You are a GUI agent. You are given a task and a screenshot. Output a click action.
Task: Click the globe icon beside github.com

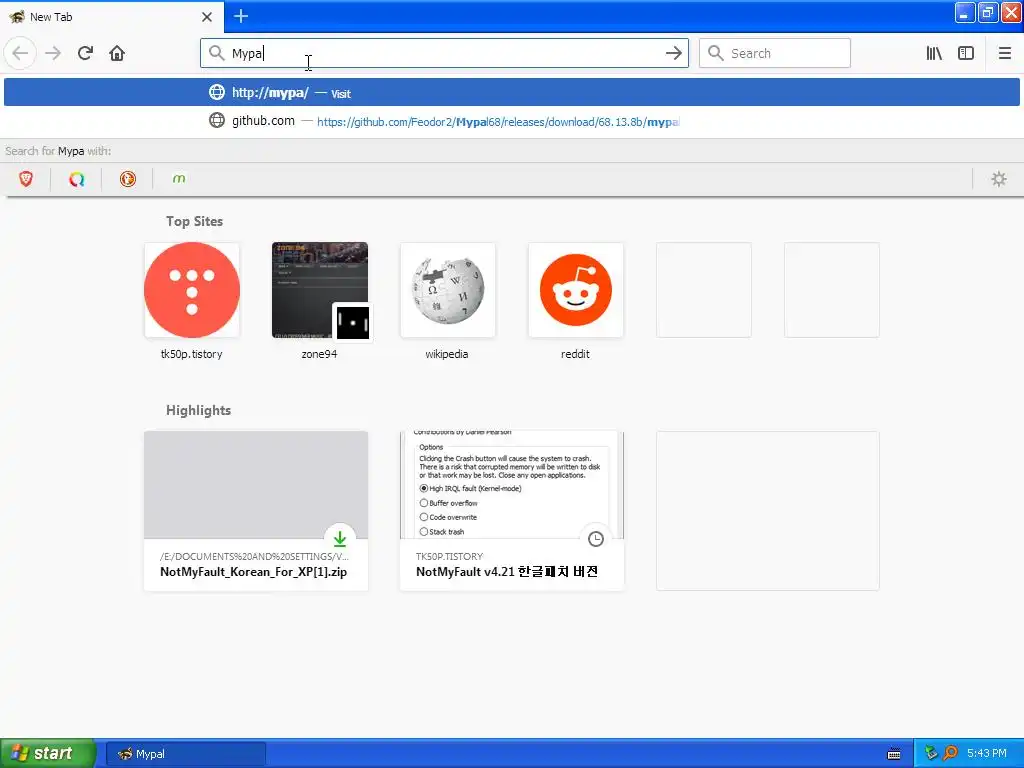[x=217, y=121]
